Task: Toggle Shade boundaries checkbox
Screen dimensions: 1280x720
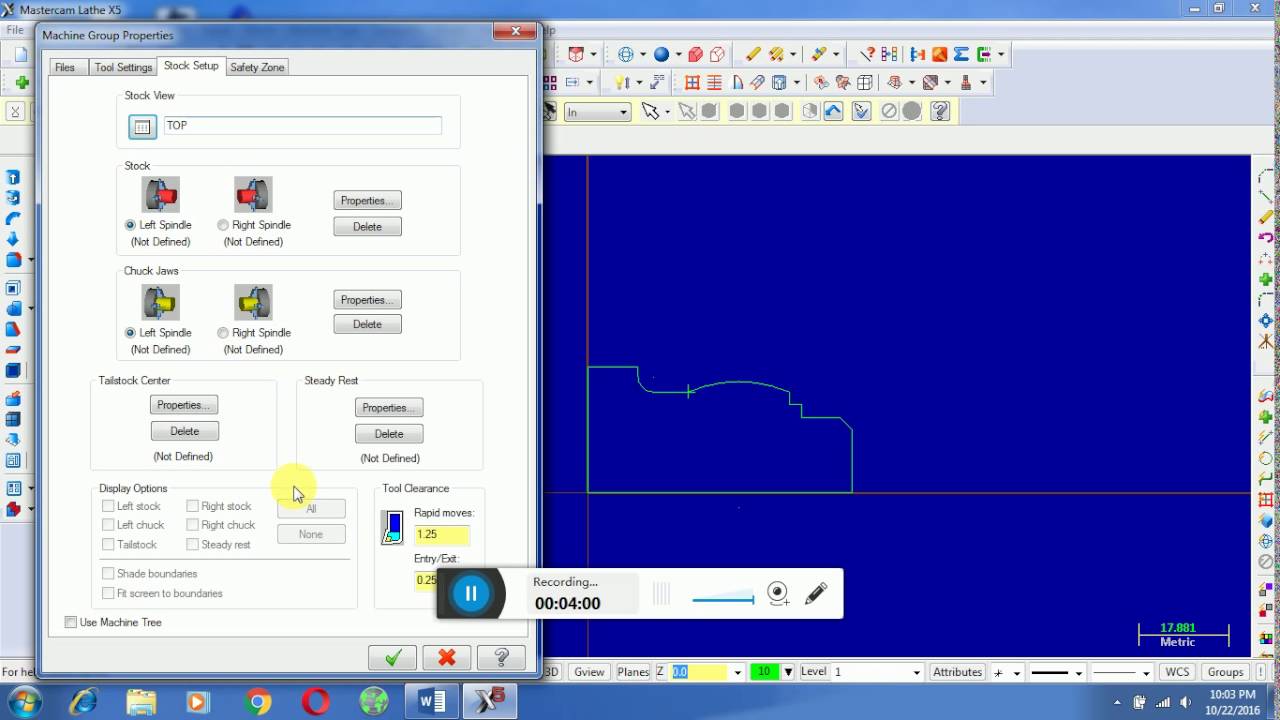Action: click(x=108, y=574)
